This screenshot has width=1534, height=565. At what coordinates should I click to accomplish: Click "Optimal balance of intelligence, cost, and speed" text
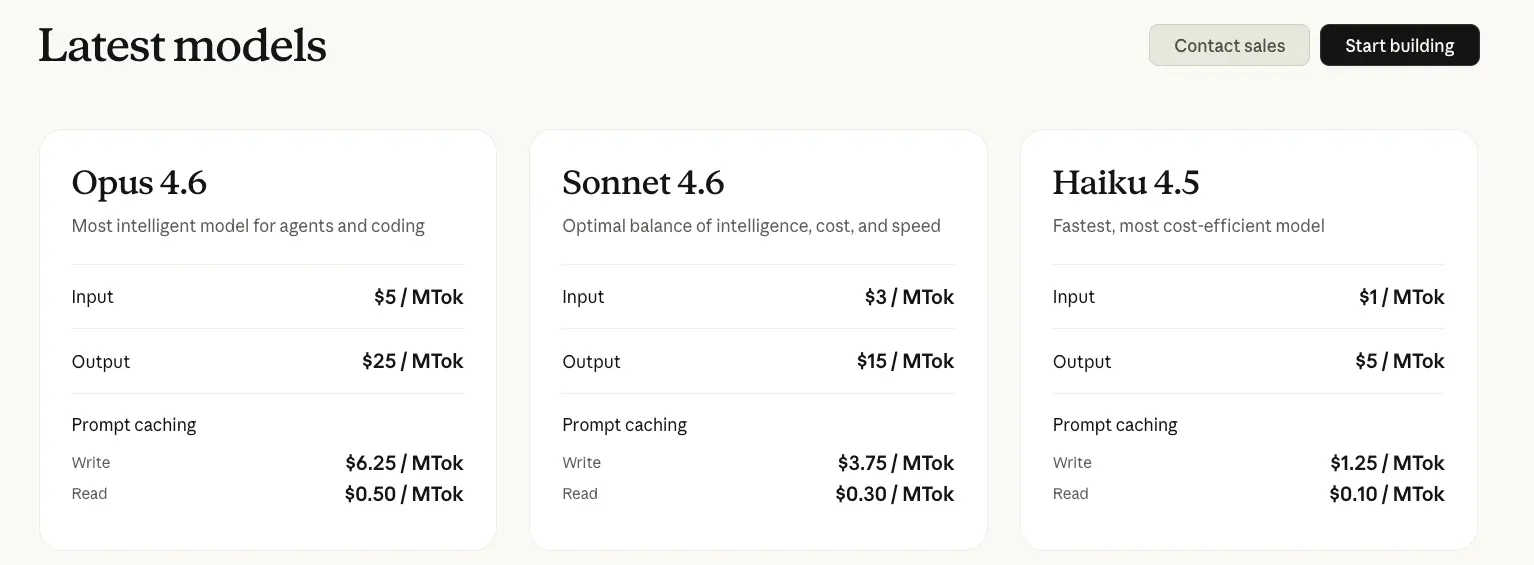click(x=751, y=226)
